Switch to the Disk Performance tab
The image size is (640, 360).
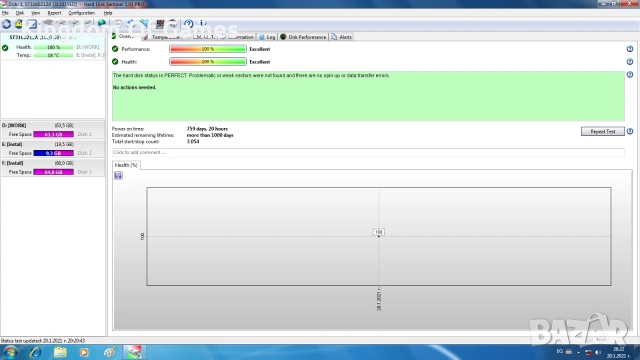[303, 37]
